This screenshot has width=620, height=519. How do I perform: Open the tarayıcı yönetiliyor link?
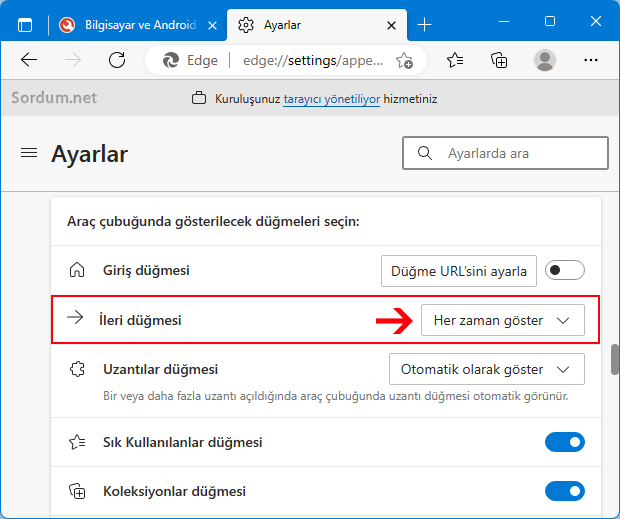point(332,99)
